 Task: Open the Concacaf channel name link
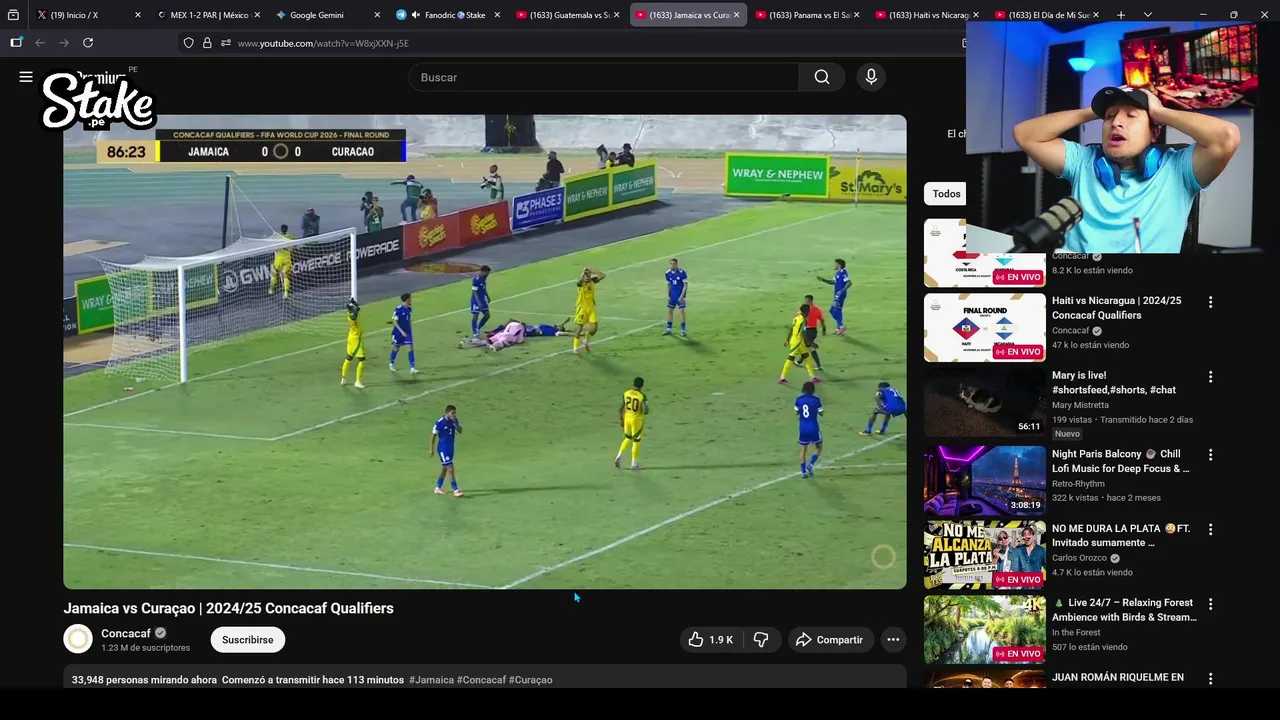tap(126, 633)
